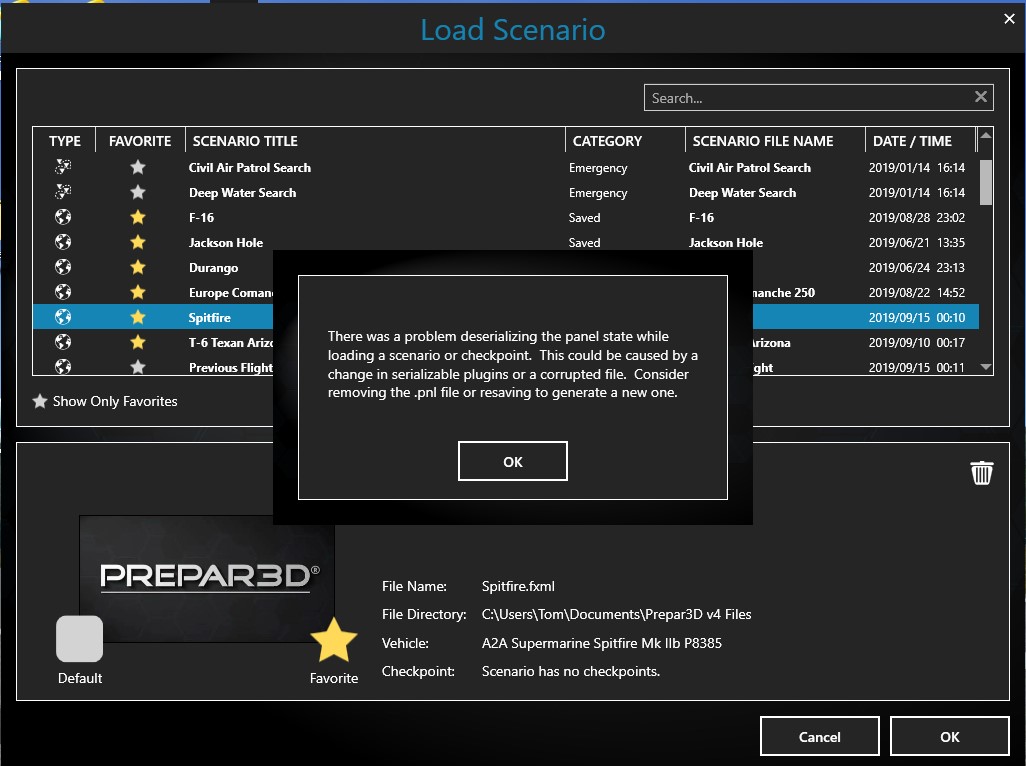1026x766 pixels.
Task: Favorite the Civil Air Patrol Search scenario
Action: point(137,167)
